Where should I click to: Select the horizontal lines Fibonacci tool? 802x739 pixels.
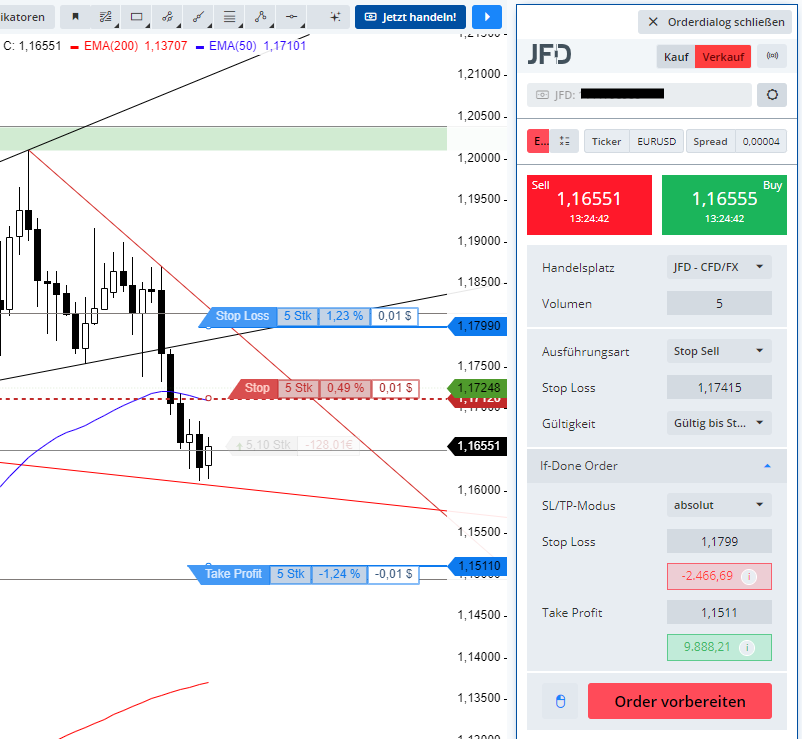229,17
